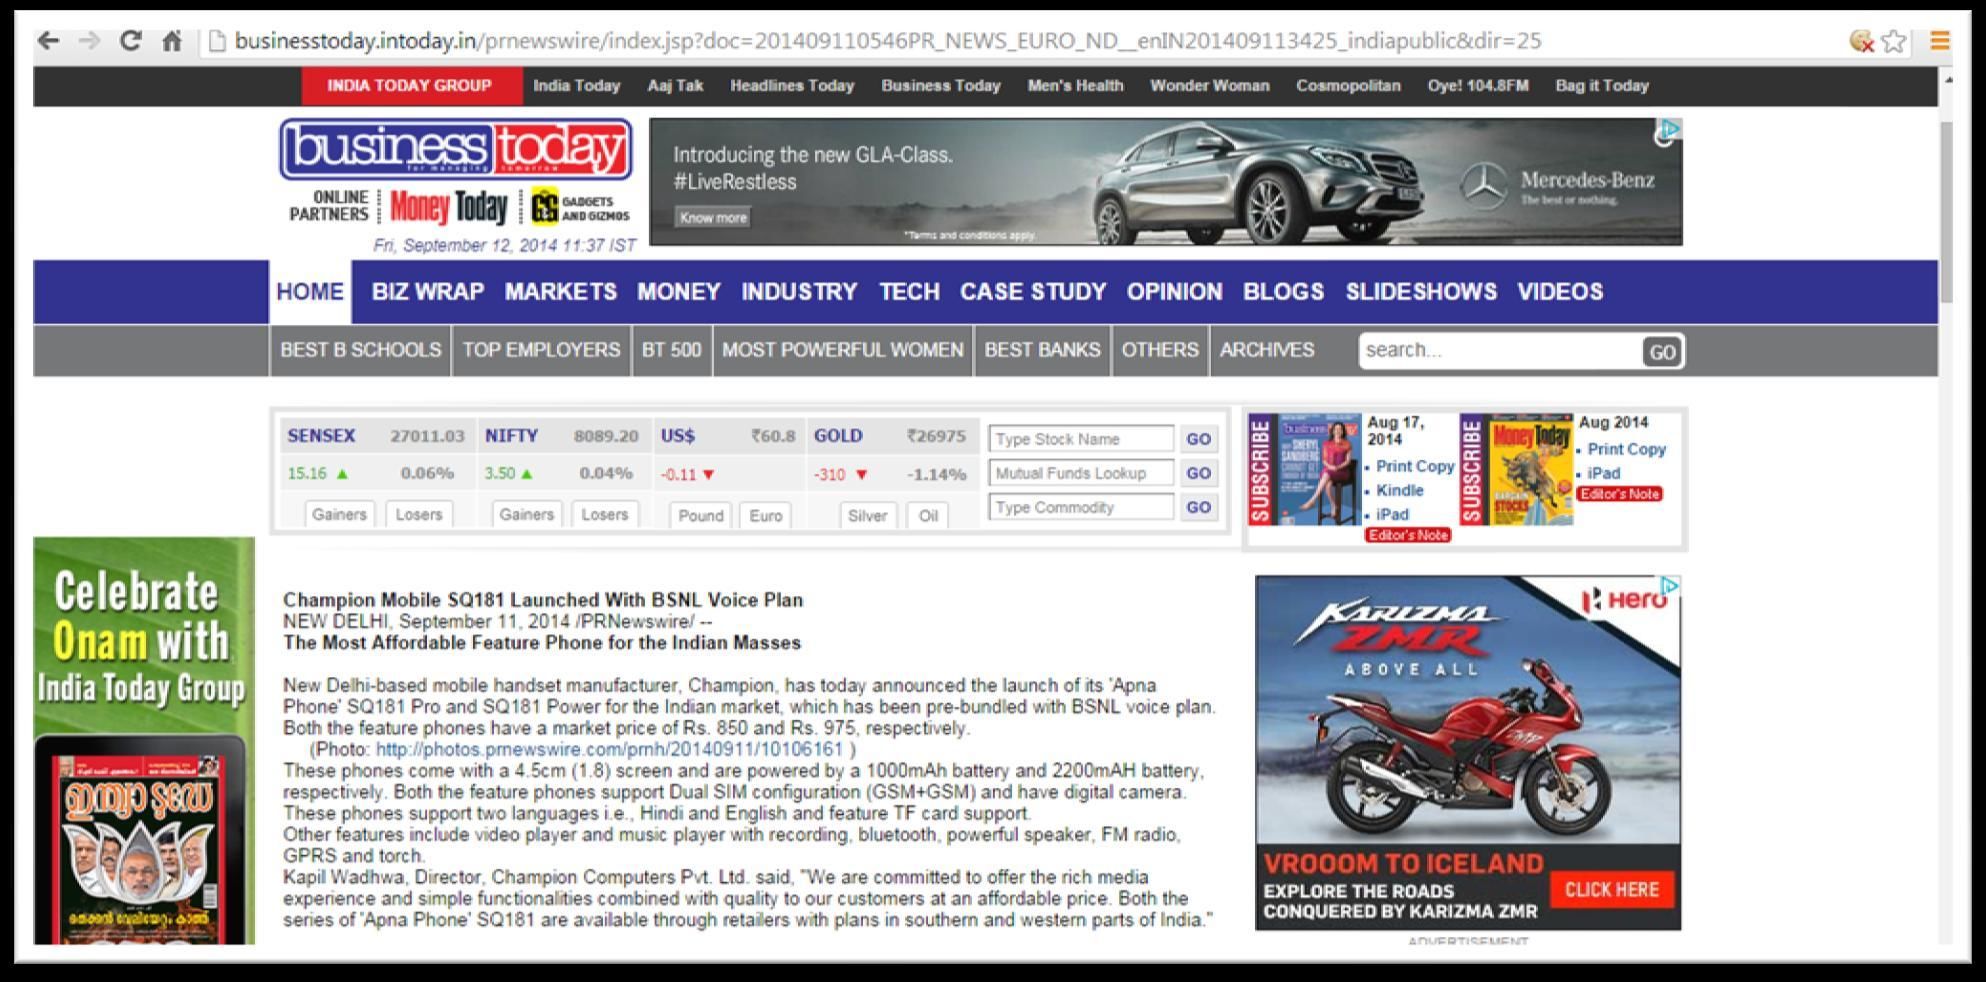Open the BLOGS section

pyautogui.click(x=1283, y=292)
